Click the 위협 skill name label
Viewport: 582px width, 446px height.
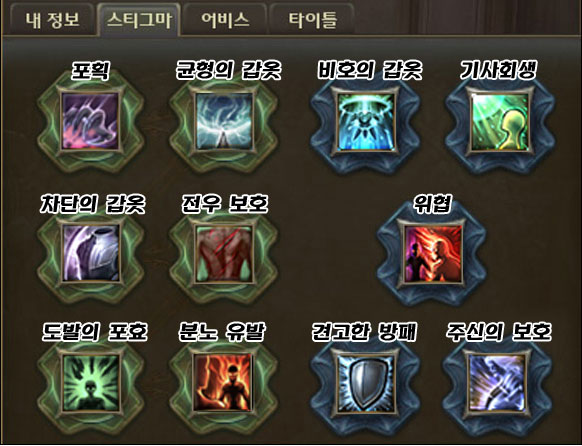[433, 204]
